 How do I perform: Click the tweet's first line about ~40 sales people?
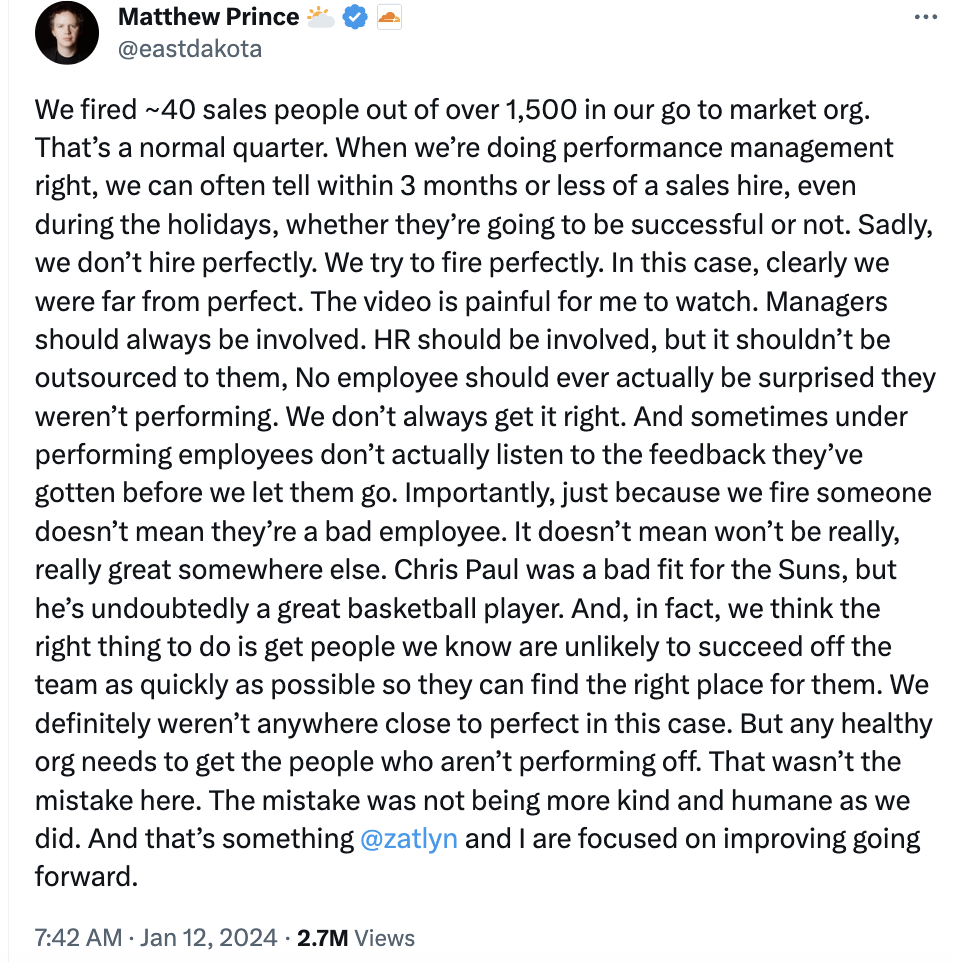452,110
